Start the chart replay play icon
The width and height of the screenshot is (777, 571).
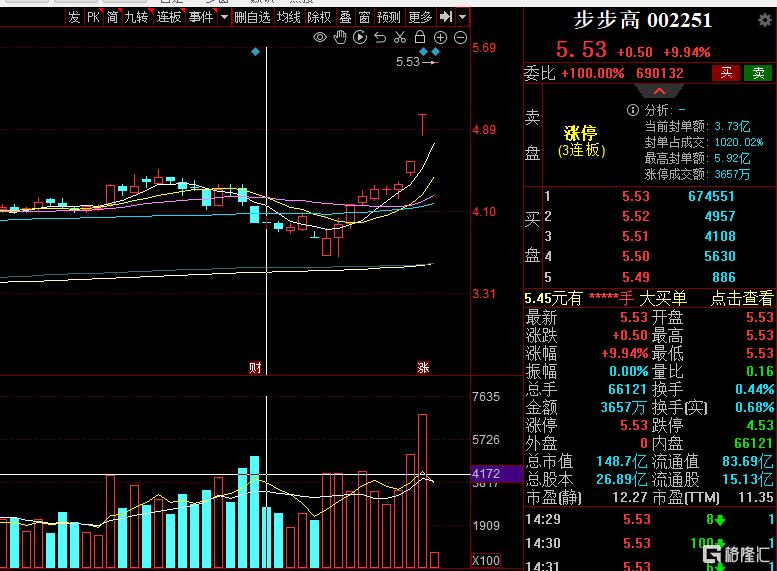[360, 37]
